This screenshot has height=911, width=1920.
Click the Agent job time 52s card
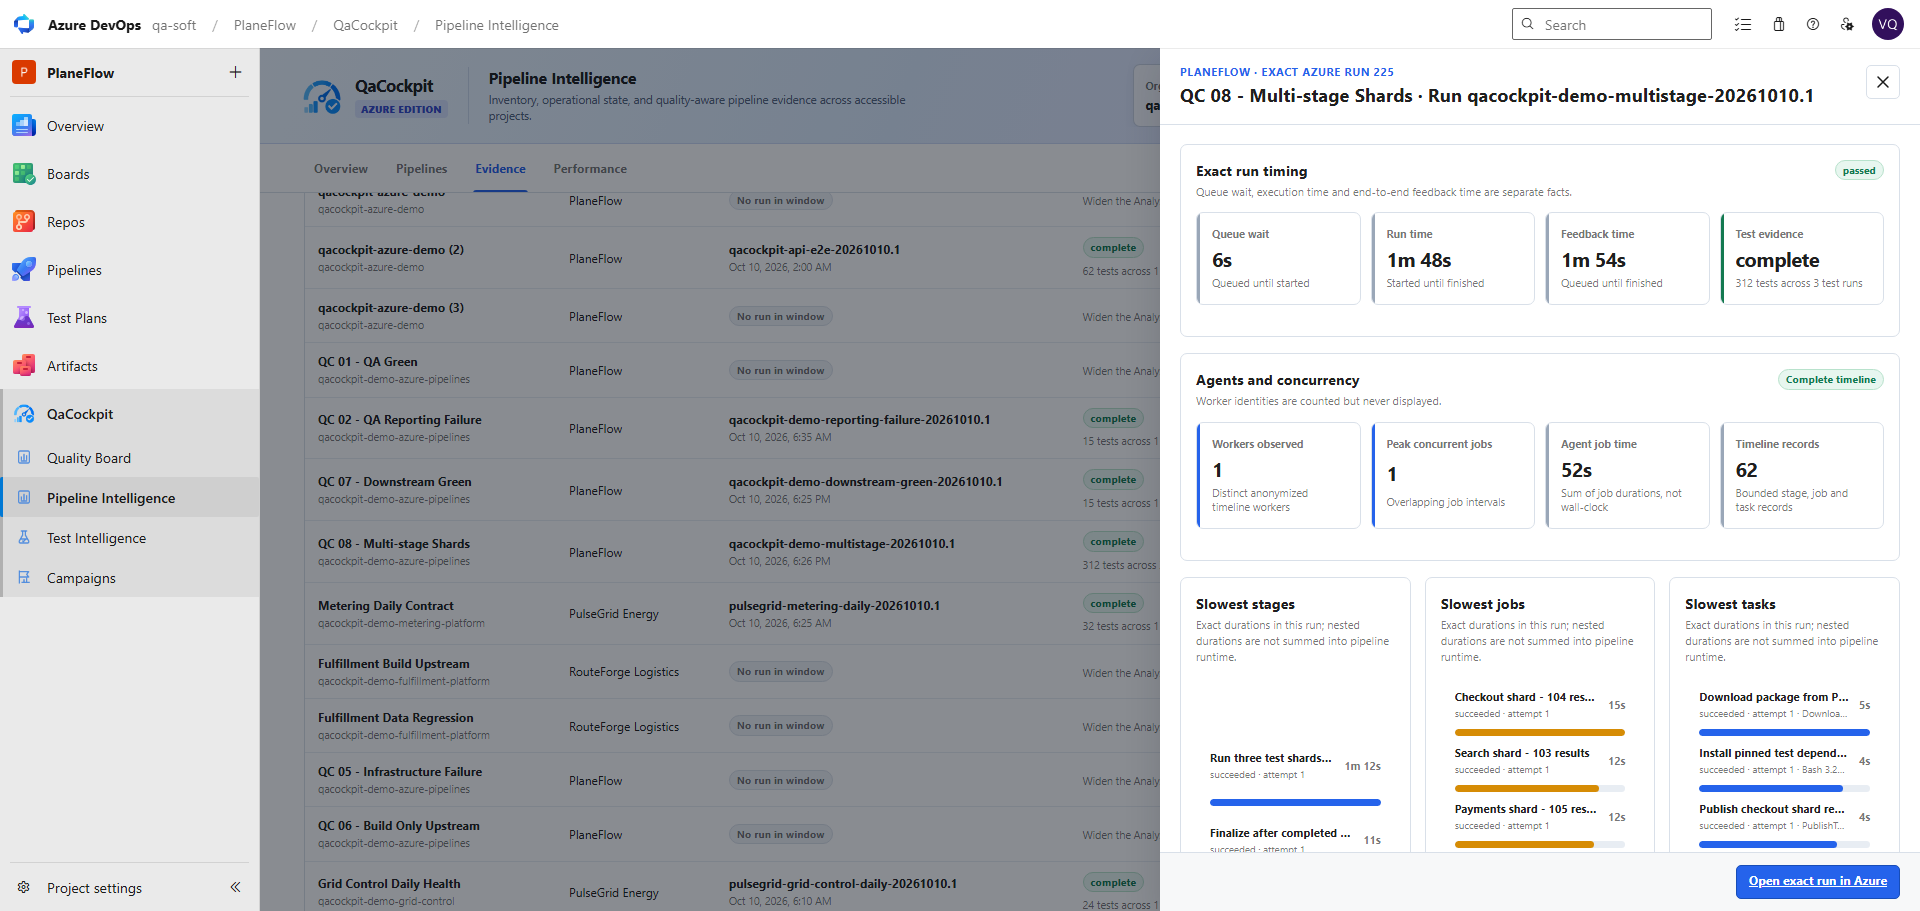coord(1627,475)
